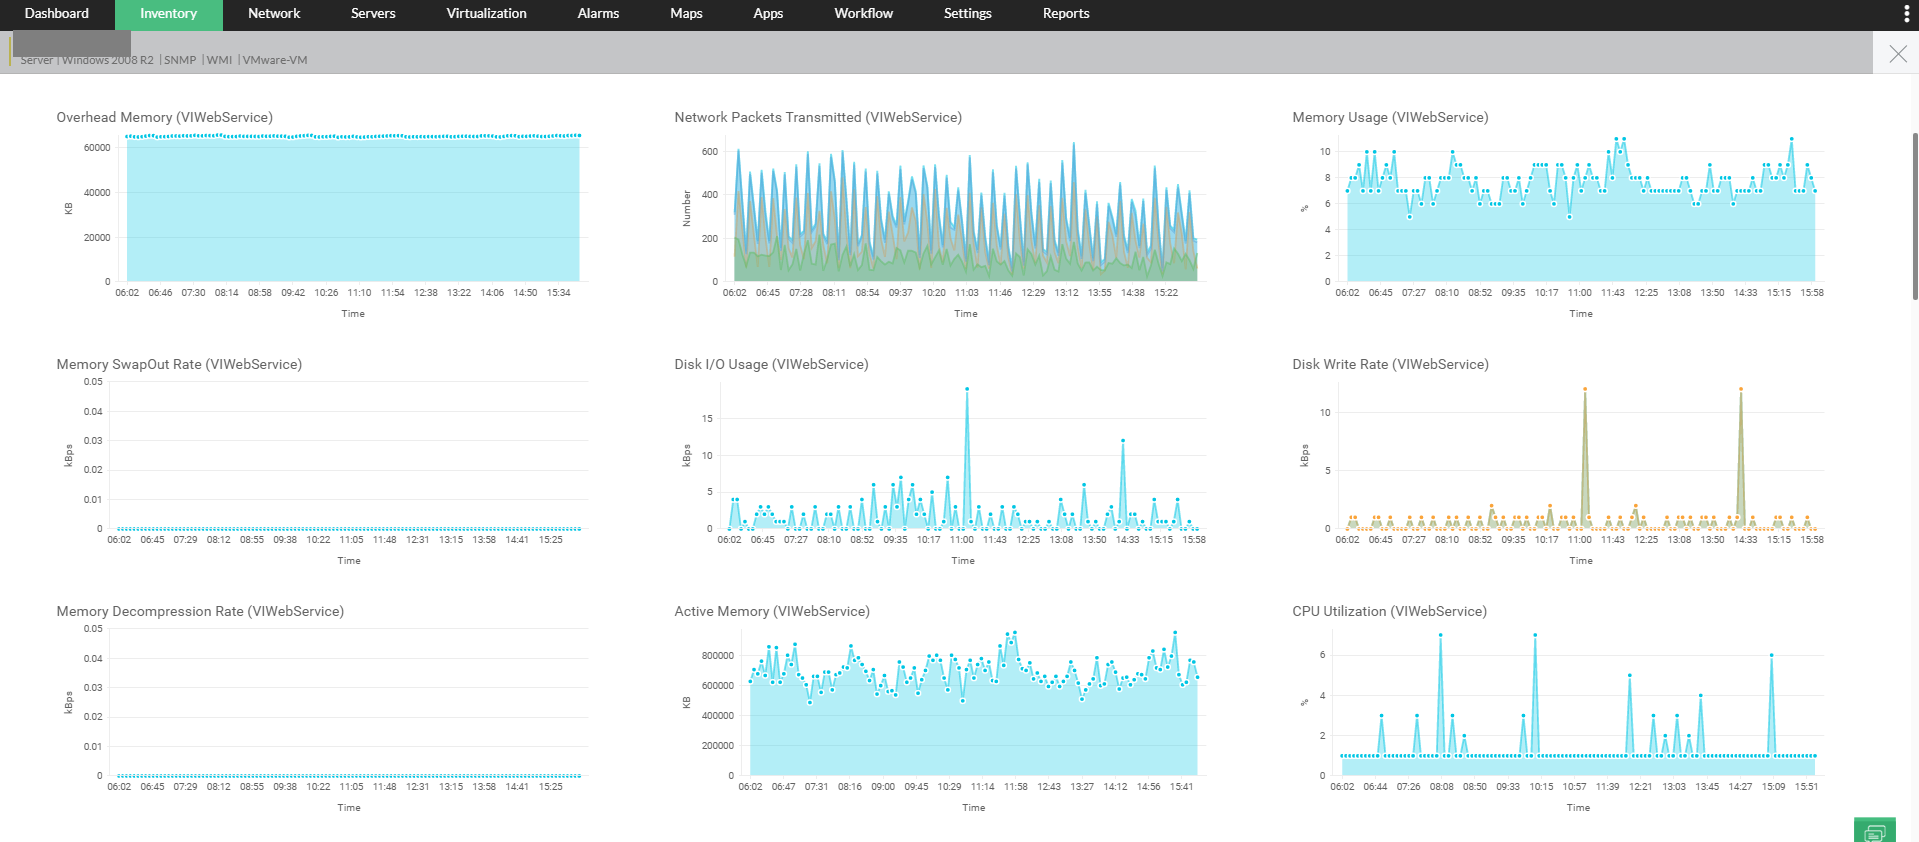Screen dimensions: 1919x842
Task: Select the Inventory tab
Action: 168,14
